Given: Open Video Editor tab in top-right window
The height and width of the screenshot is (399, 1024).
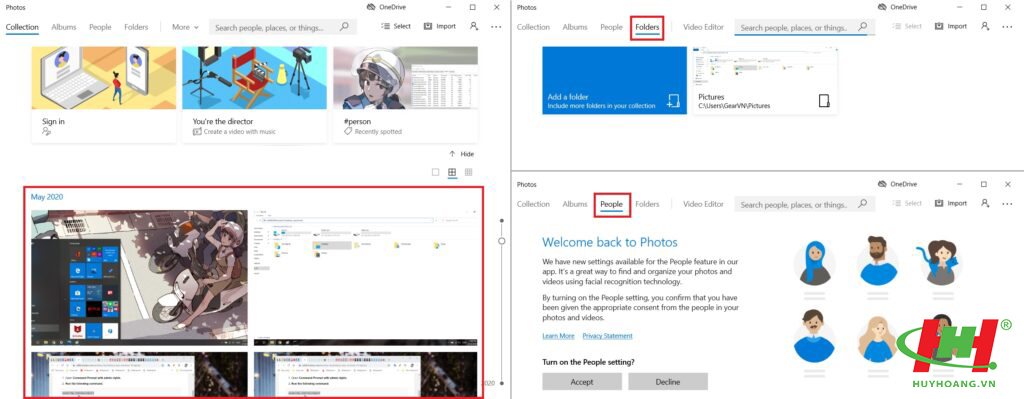Looking at the screenshot, I should point(703,27).
